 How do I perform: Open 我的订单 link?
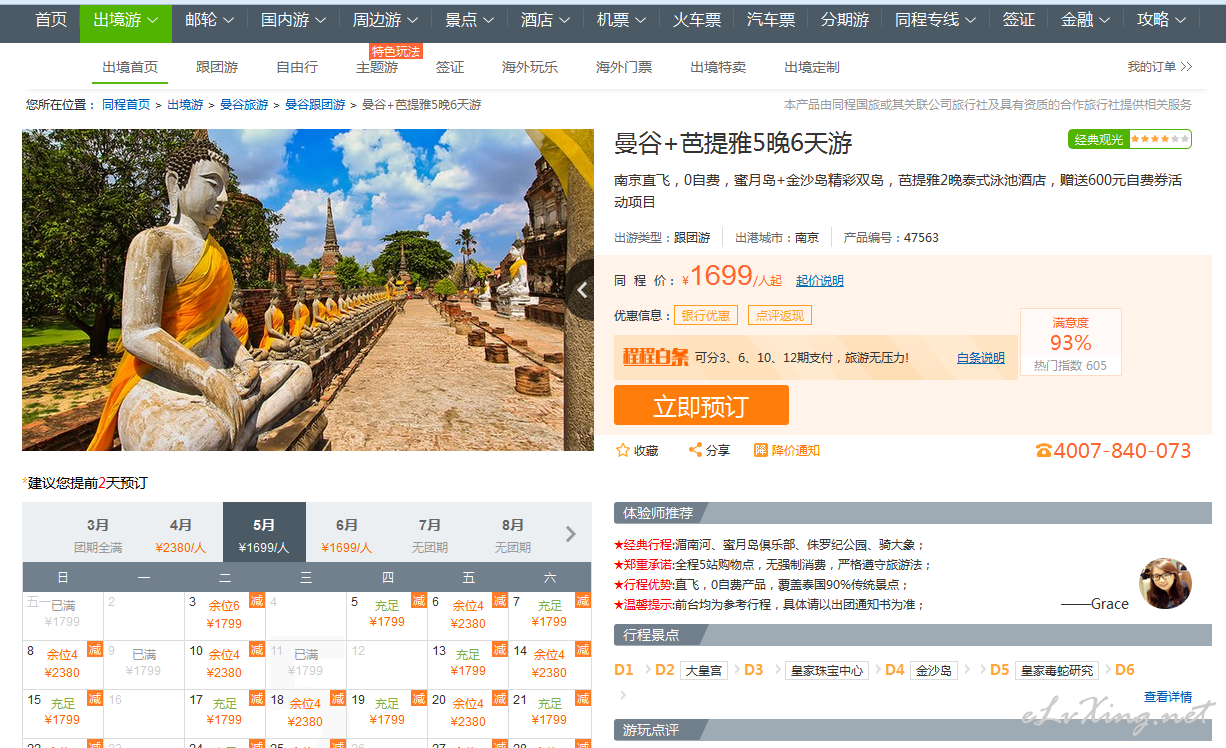click(x=1160, y=67)
